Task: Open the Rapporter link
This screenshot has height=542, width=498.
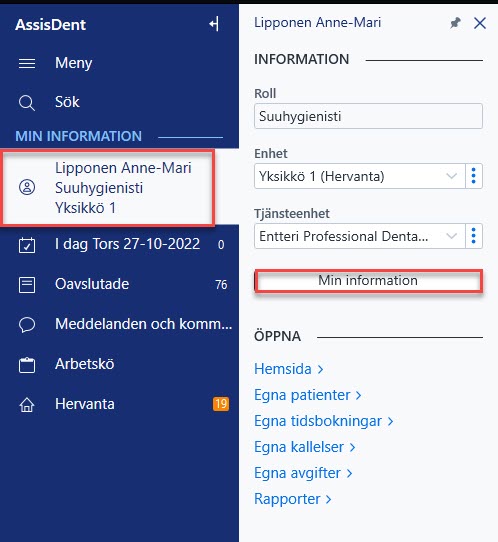Action: coord(293,499)
